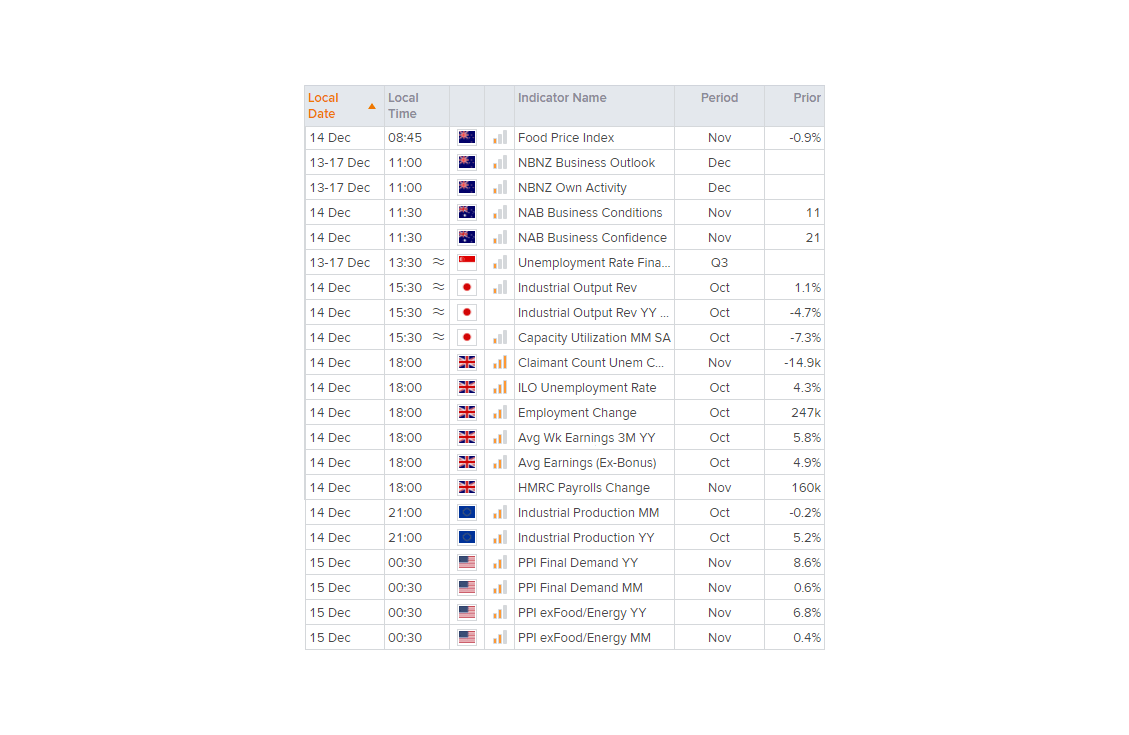Click the US flag beside PPI Final Demand YY
Viewport: 1129px width, 735px height.
coord(466,563)
